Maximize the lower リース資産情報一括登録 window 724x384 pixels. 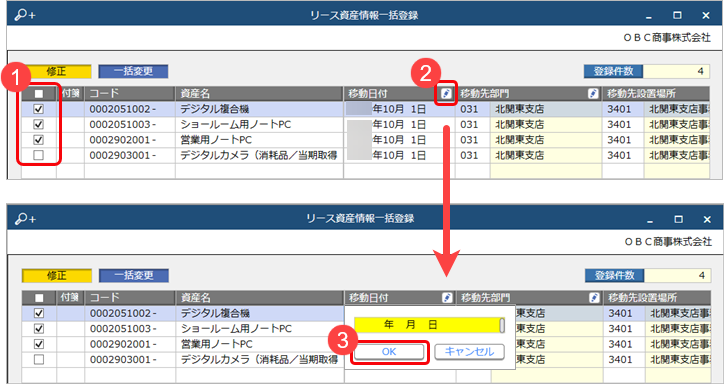pos(678,219)
